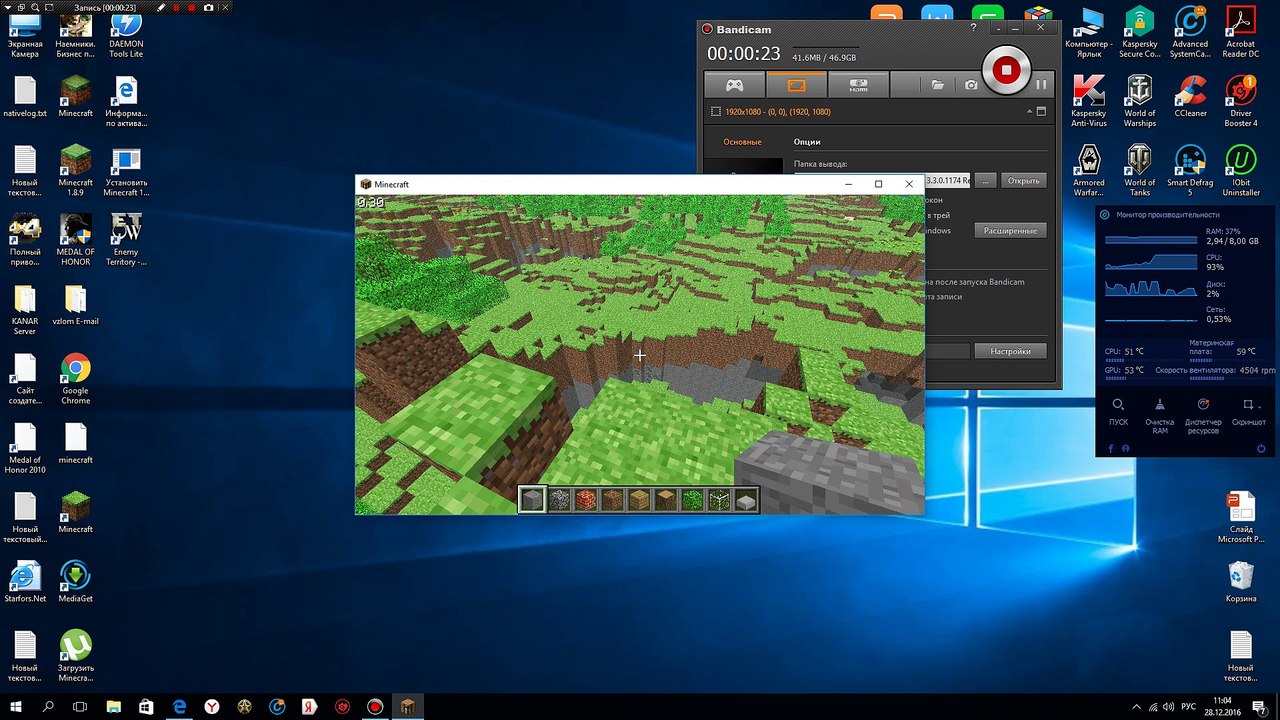Switch to the Основные tab in Bandicam
This screenshot has width=1280, height=720.
click(x=742, y=142)
